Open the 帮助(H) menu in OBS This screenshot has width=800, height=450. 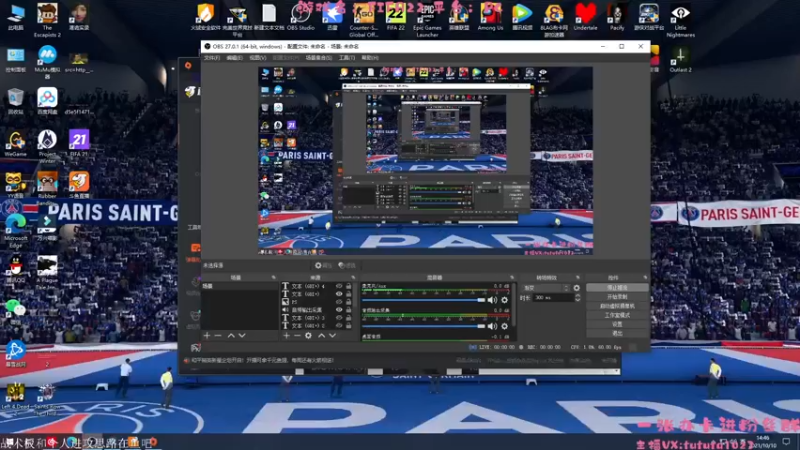(370, 58)
